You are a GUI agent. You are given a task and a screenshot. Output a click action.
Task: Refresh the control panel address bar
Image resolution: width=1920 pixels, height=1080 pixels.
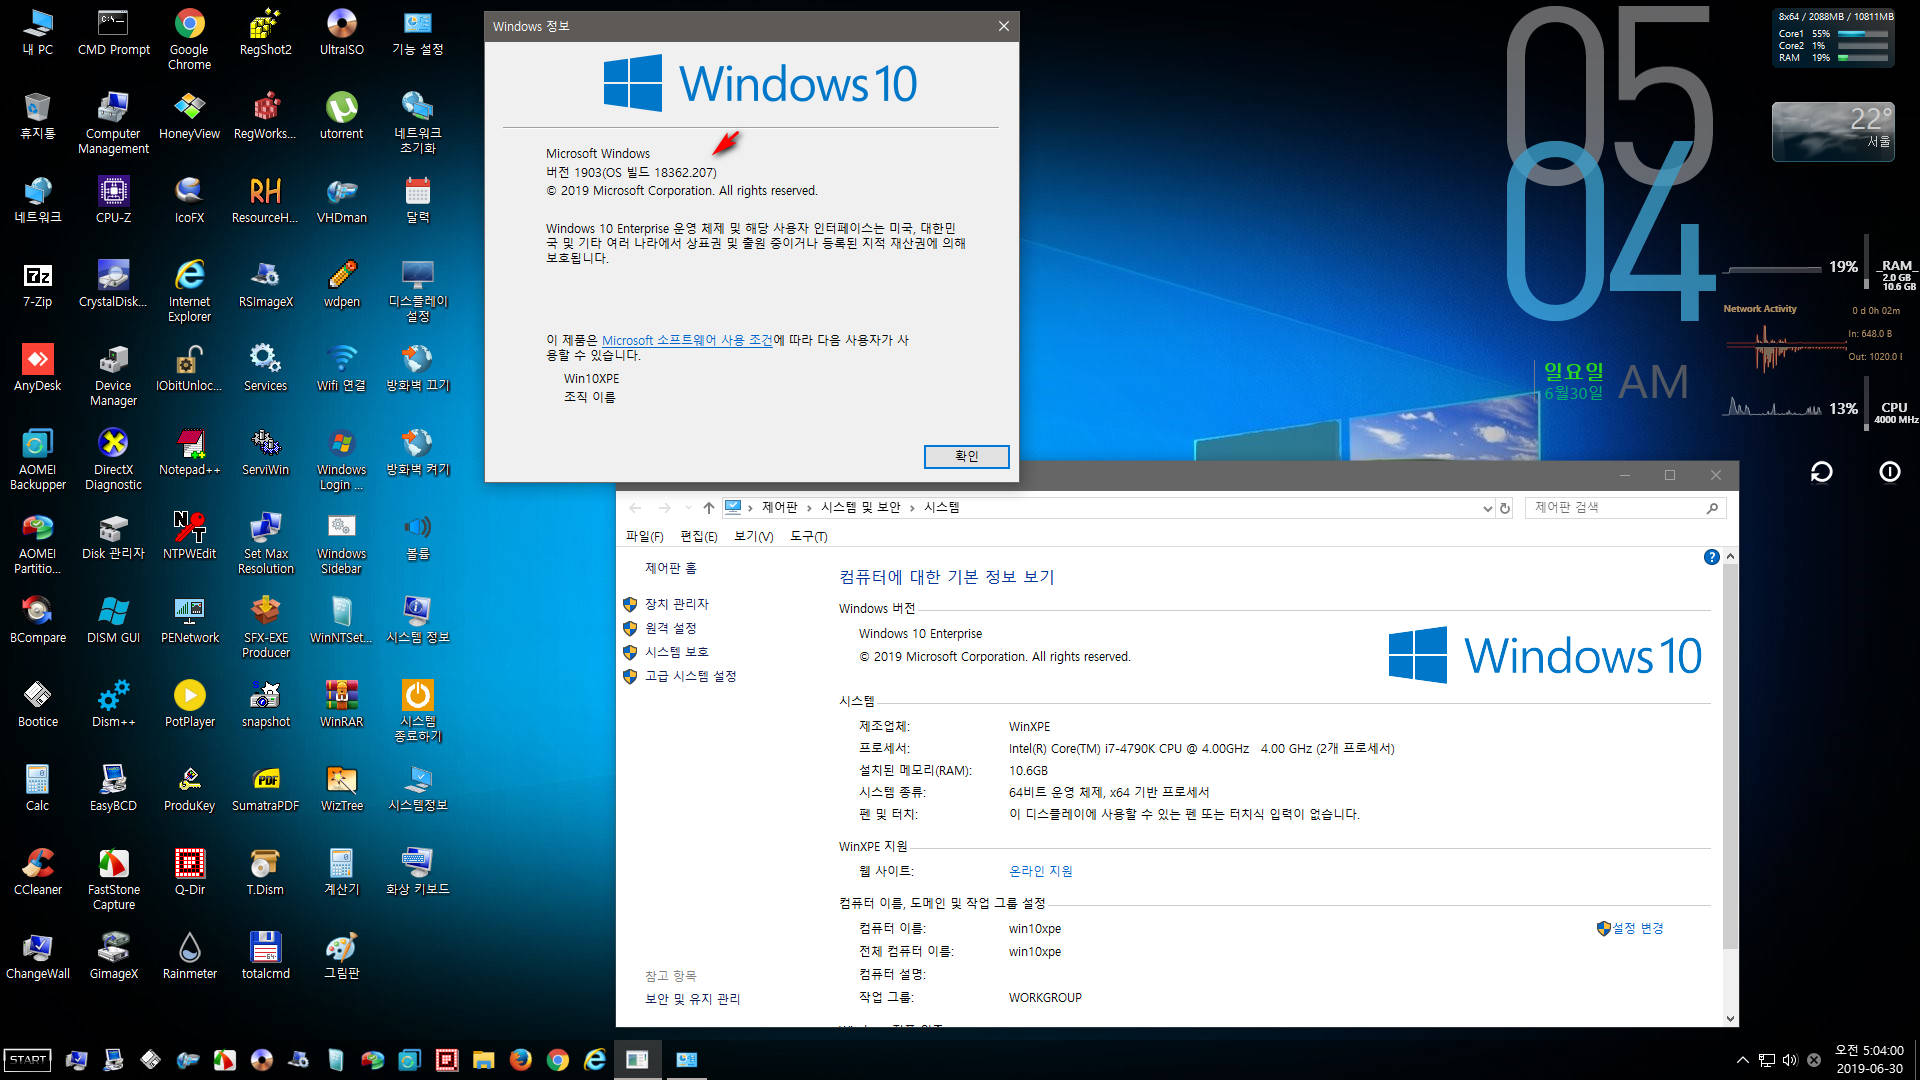click(x=1504, y=508)
